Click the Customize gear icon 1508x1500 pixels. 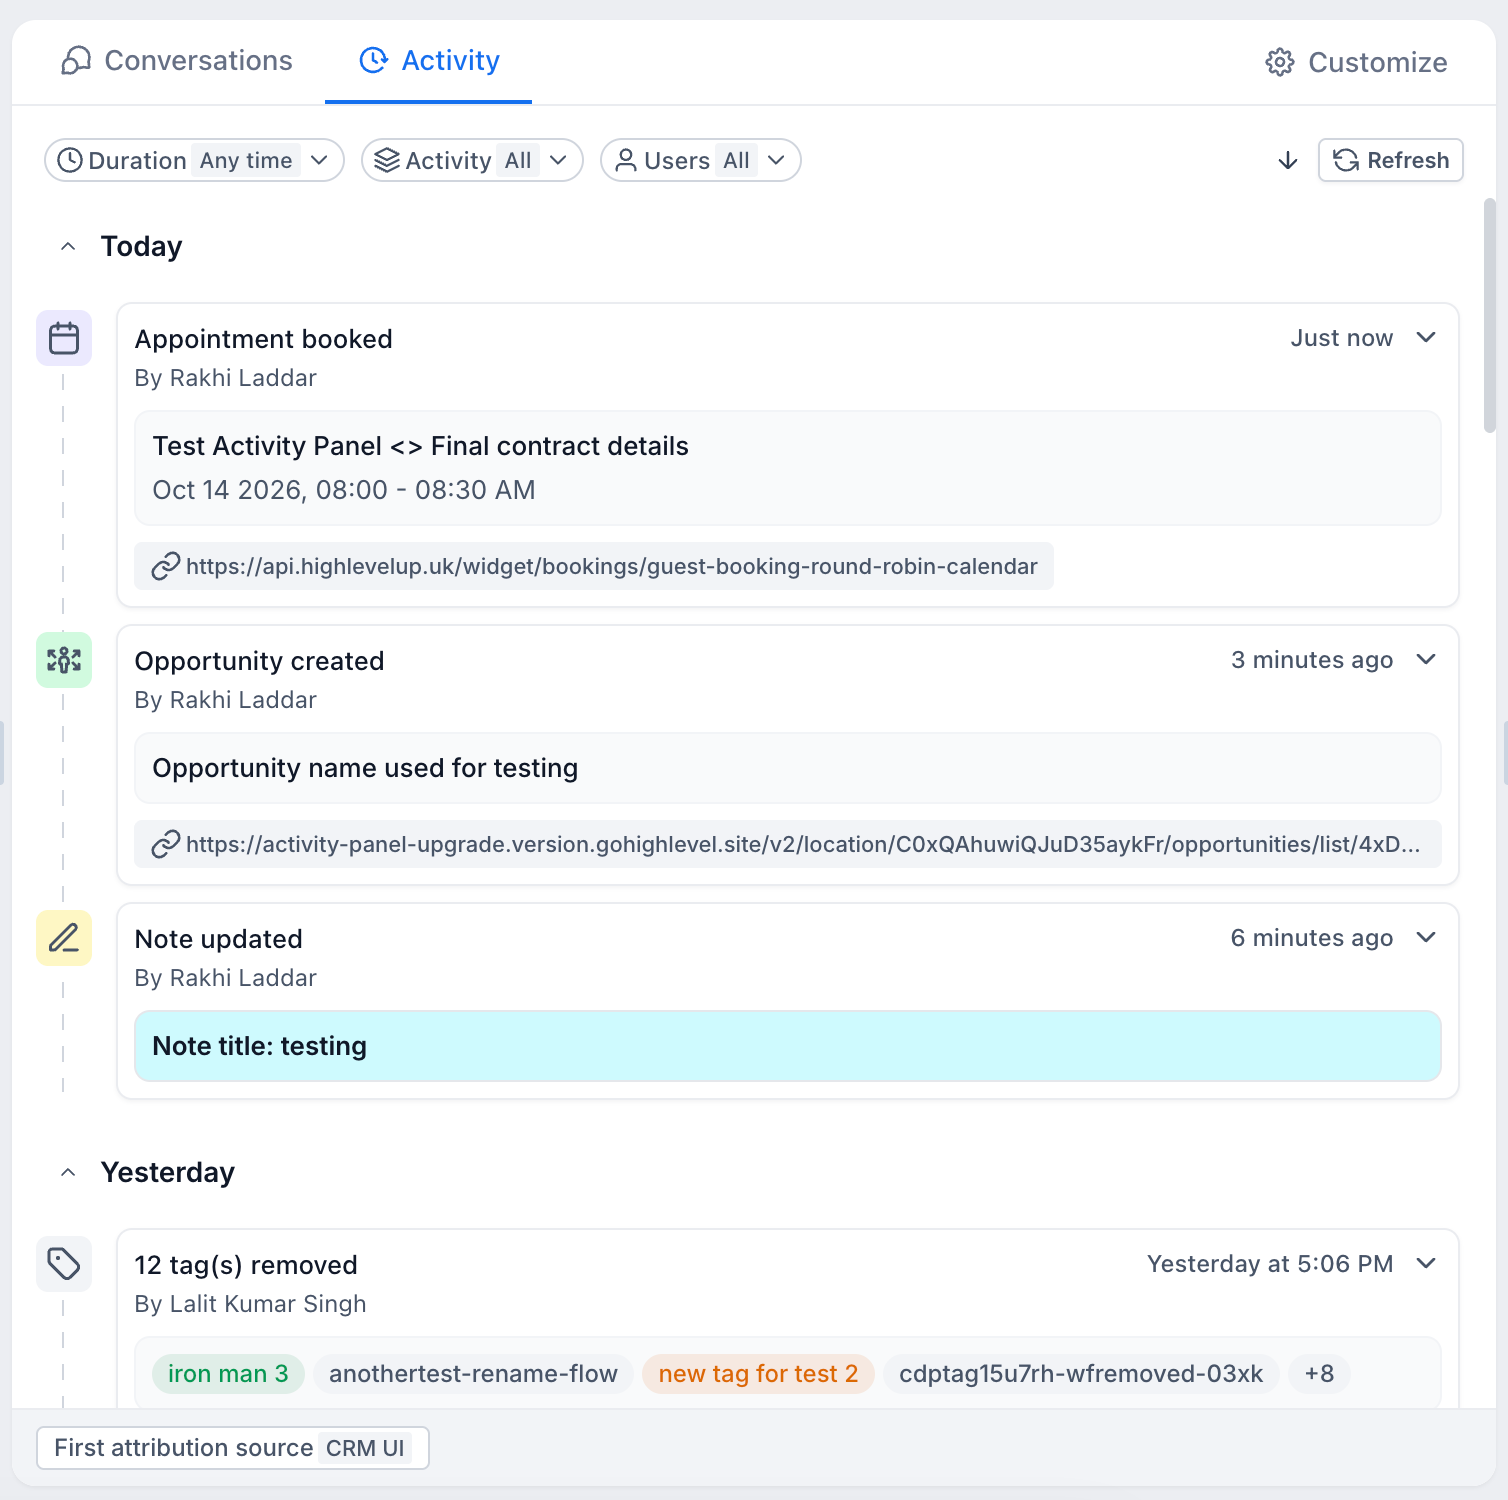coord(1280,62)
